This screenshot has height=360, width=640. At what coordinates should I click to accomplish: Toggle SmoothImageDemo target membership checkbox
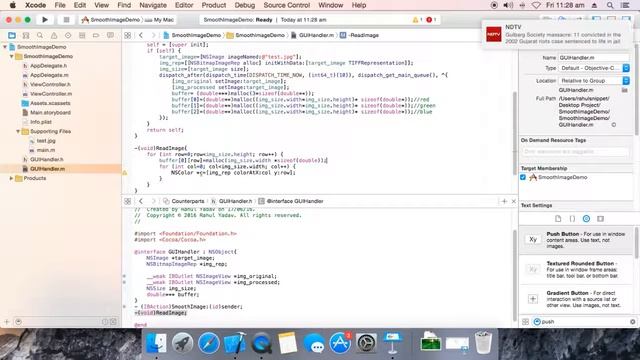(x=523, y=178)
